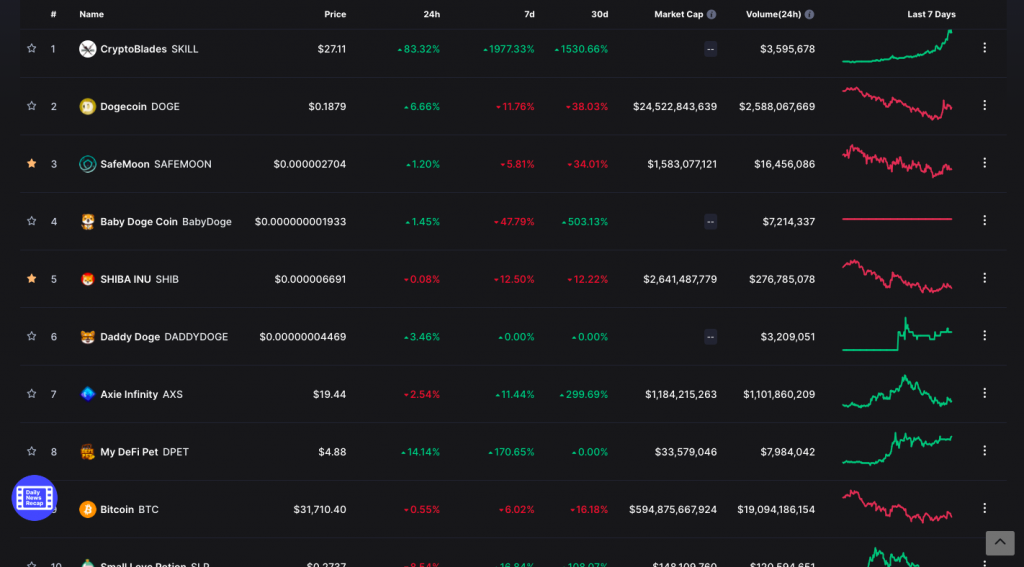The height and width of the screenshot is (567, 1024).
Task: Click the SHIBA INU coin logo
Action: 88,279
